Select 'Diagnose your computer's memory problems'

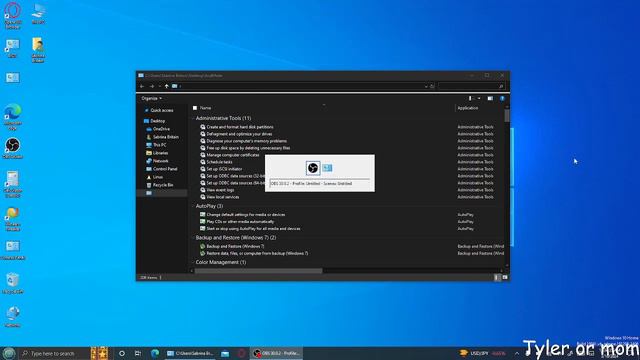pos(247,141)
